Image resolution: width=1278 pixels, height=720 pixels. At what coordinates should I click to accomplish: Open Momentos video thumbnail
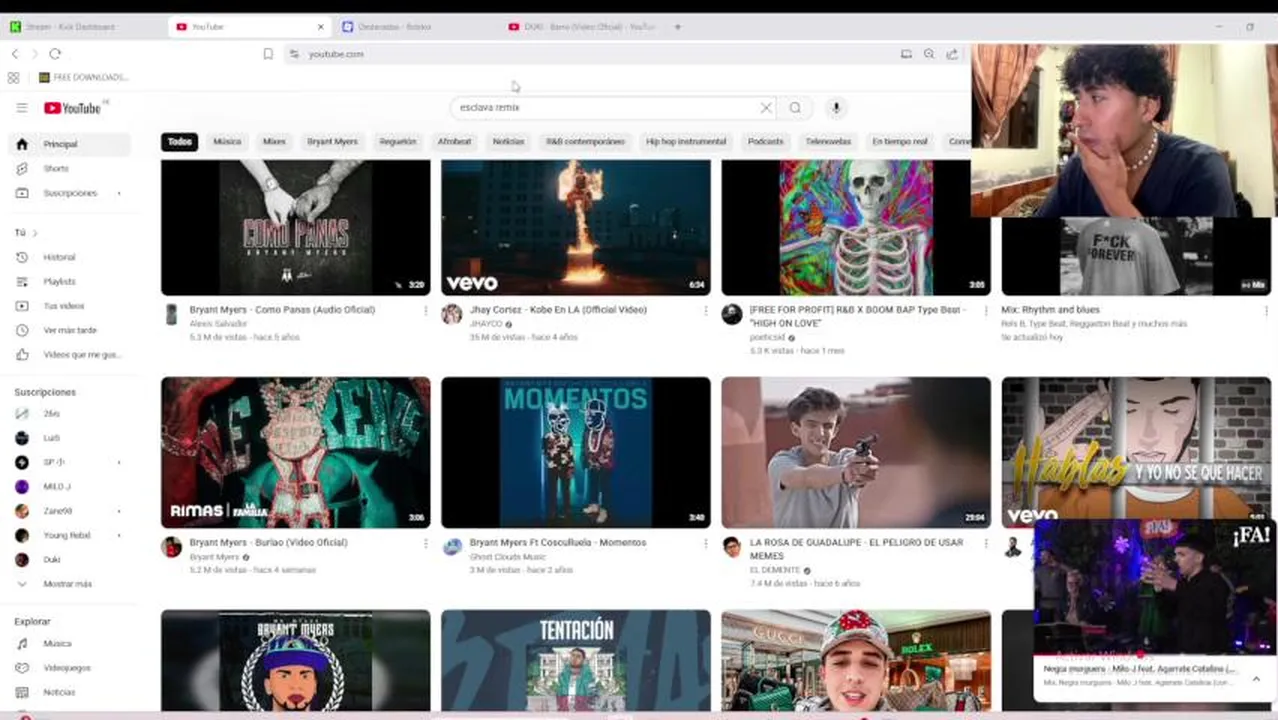pos(576,452)
